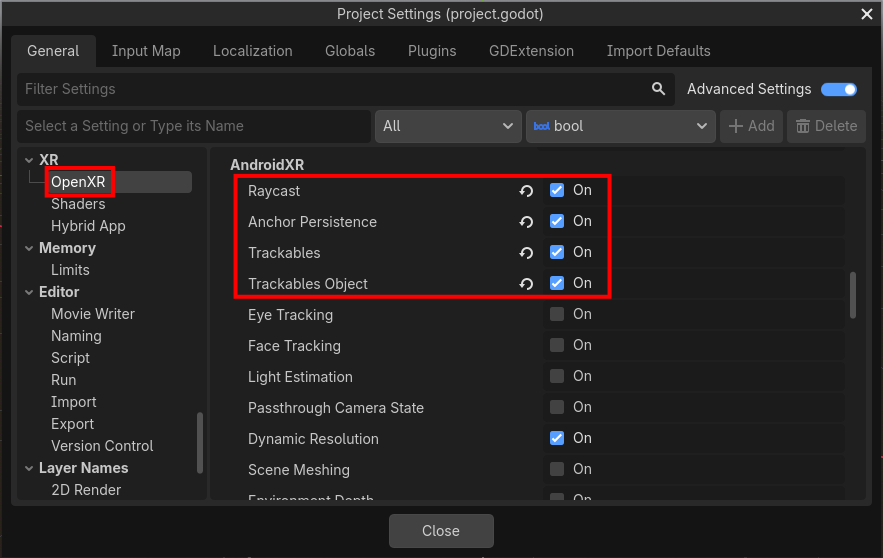Turn on Light Estimation checkbox

(x=556, y=376)
